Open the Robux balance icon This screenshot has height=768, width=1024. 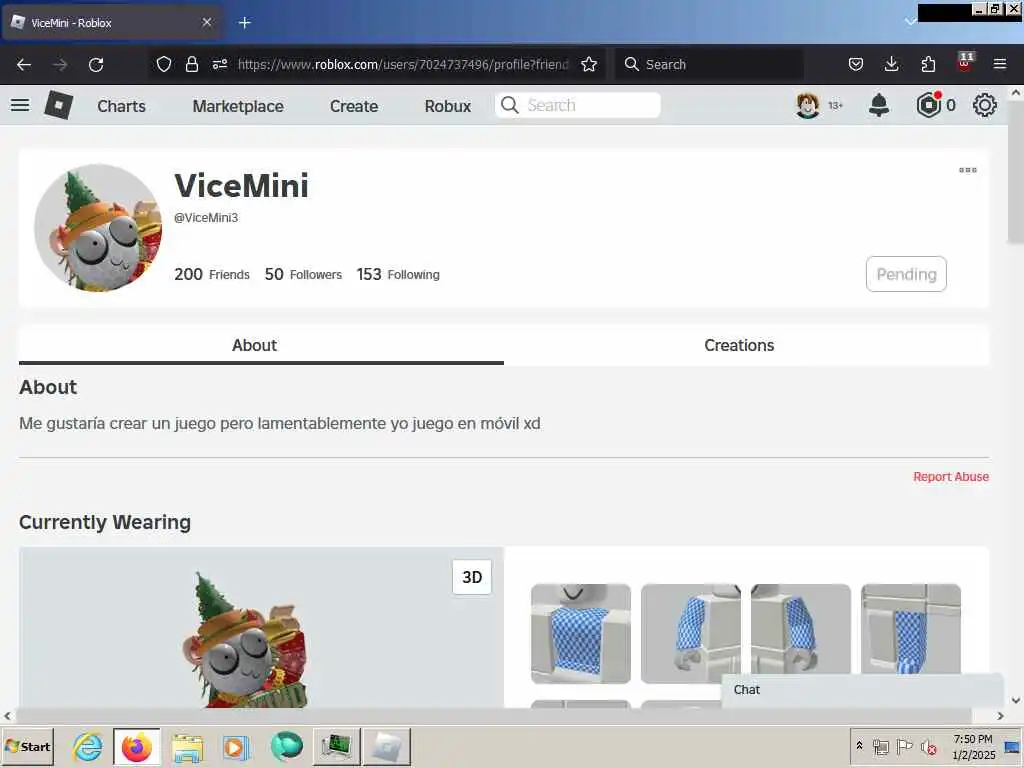pos(929,105)
